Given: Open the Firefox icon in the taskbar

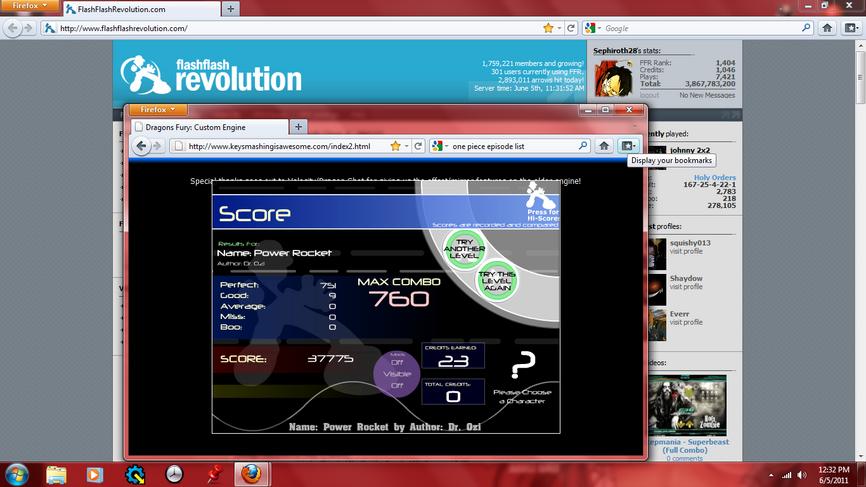Looking at the screenshot, I should [251, 474].
